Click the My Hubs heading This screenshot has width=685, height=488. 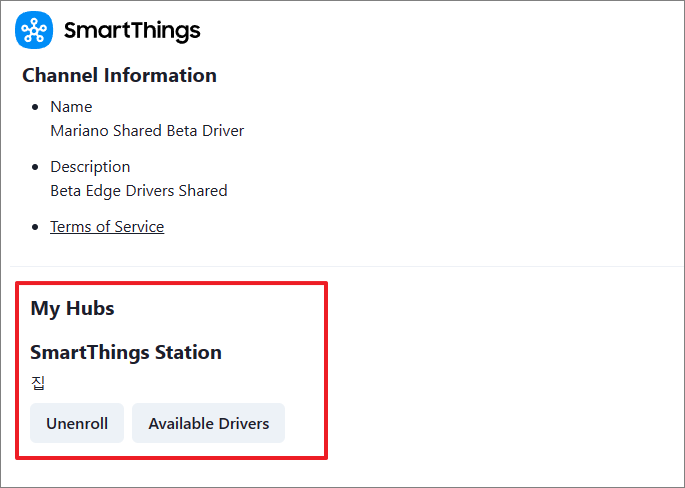point(73,308)
